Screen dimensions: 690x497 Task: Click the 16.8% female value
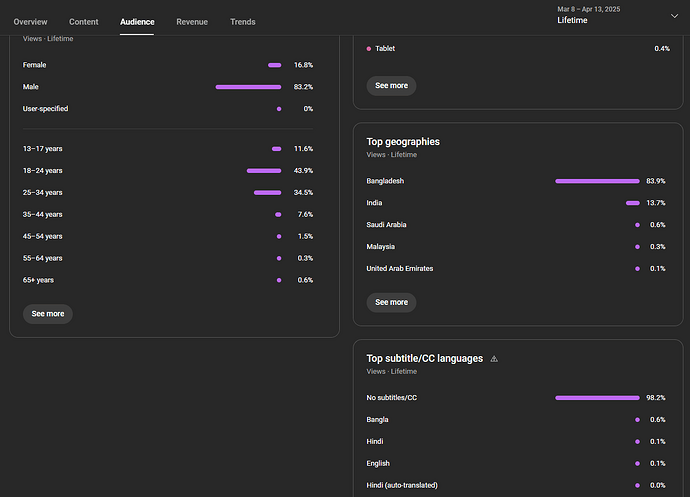pos(303,65)
